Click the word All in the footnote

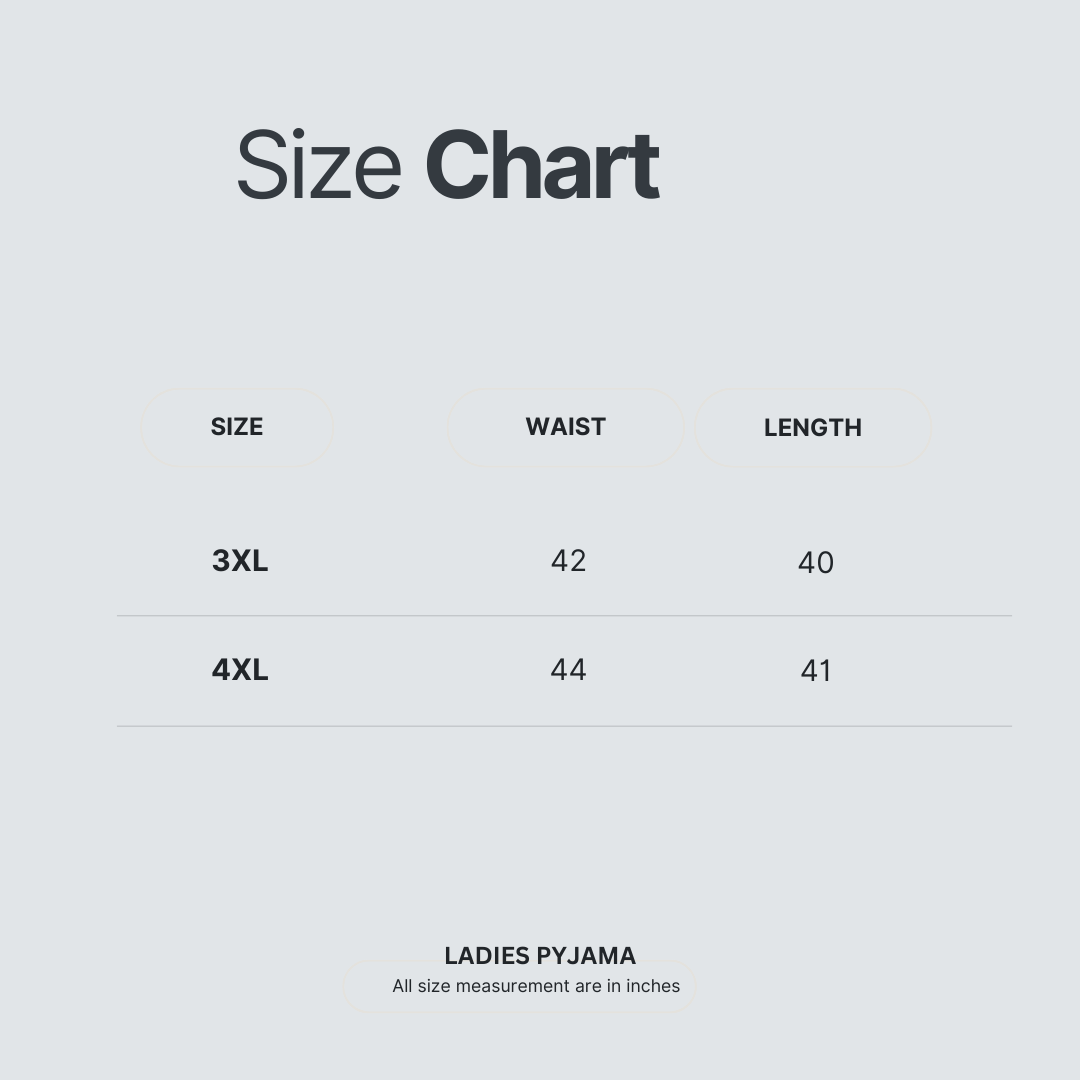click(x=402, y=986)
